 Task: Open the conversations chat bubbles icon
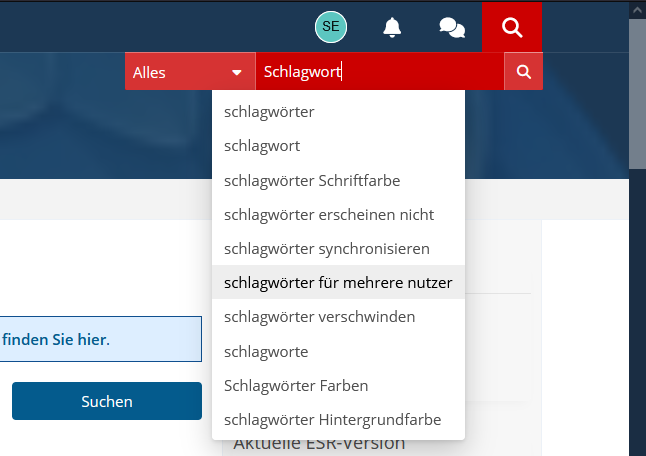click(452, 27)
